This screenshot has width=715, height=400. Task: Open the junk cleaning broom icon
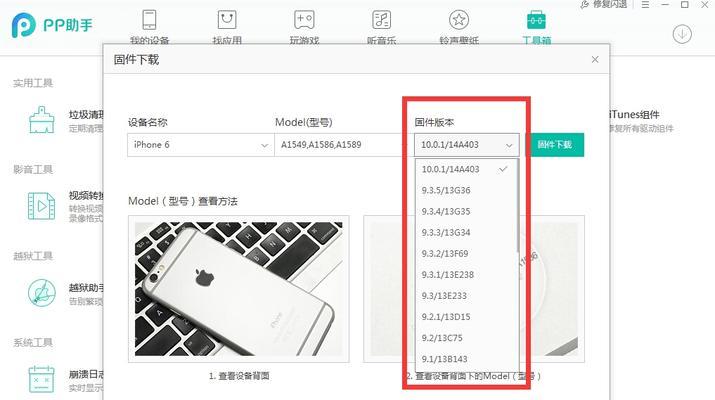pos(41,119)
